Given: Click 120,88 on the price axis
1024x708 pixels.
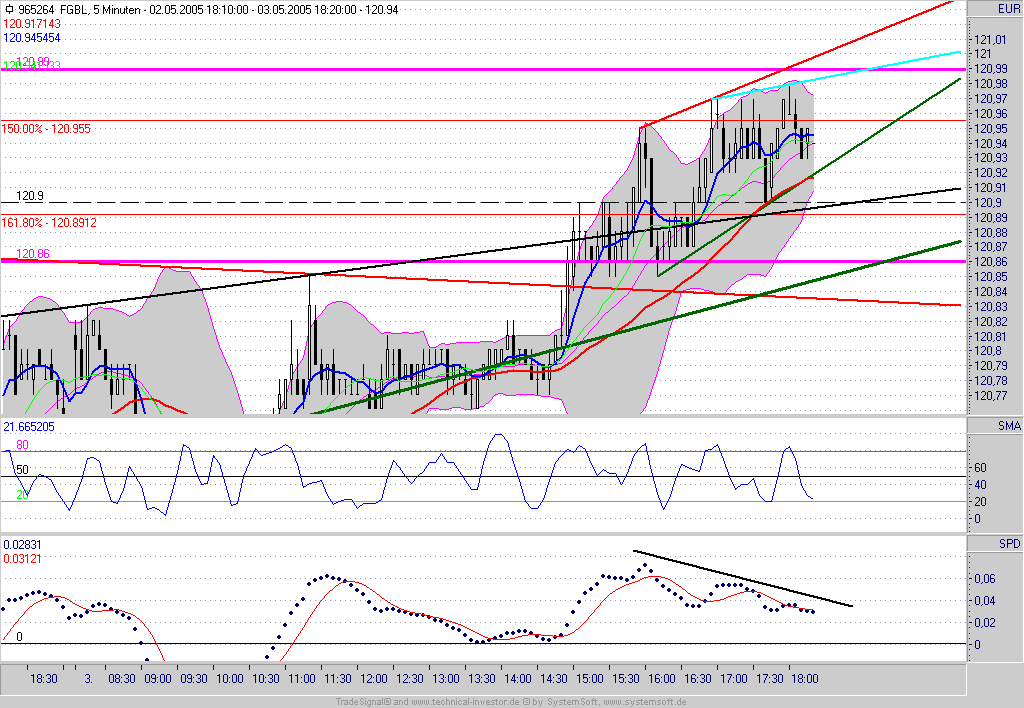Looking at the screenshot, I should (x=991, y=233).
